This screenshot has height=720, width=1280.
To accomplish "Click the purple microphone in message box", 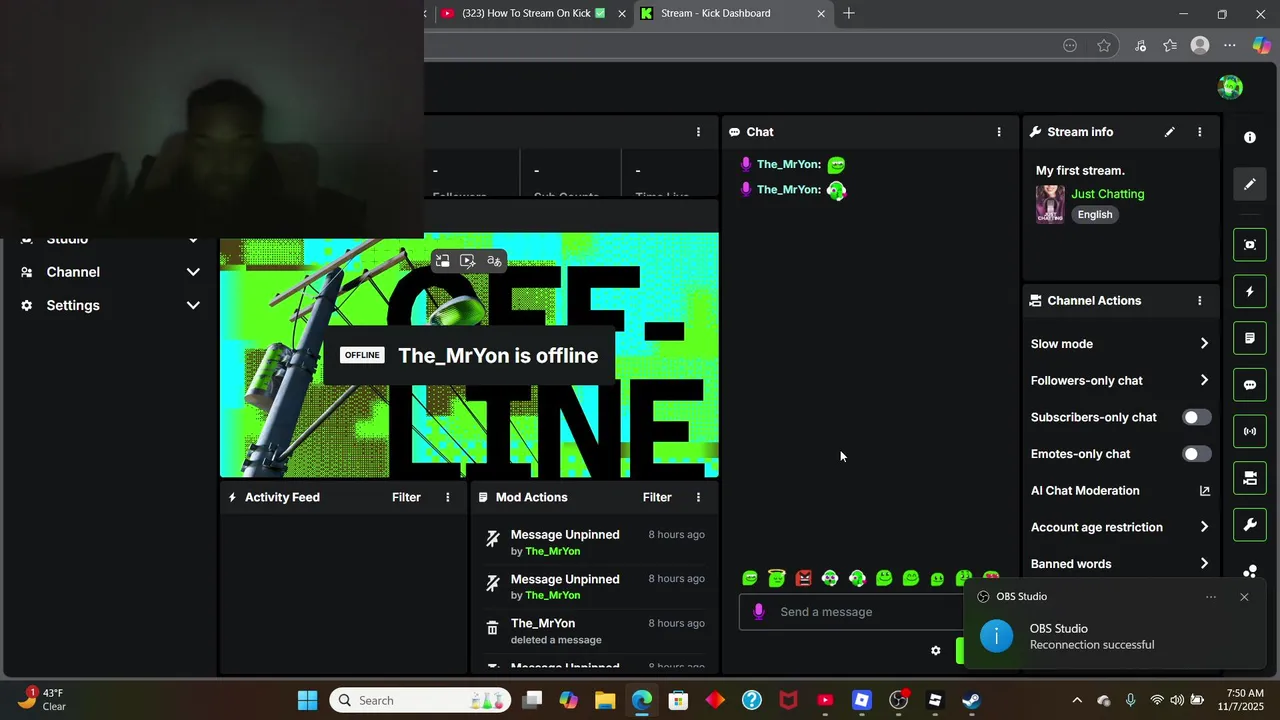I will (759, 612).
